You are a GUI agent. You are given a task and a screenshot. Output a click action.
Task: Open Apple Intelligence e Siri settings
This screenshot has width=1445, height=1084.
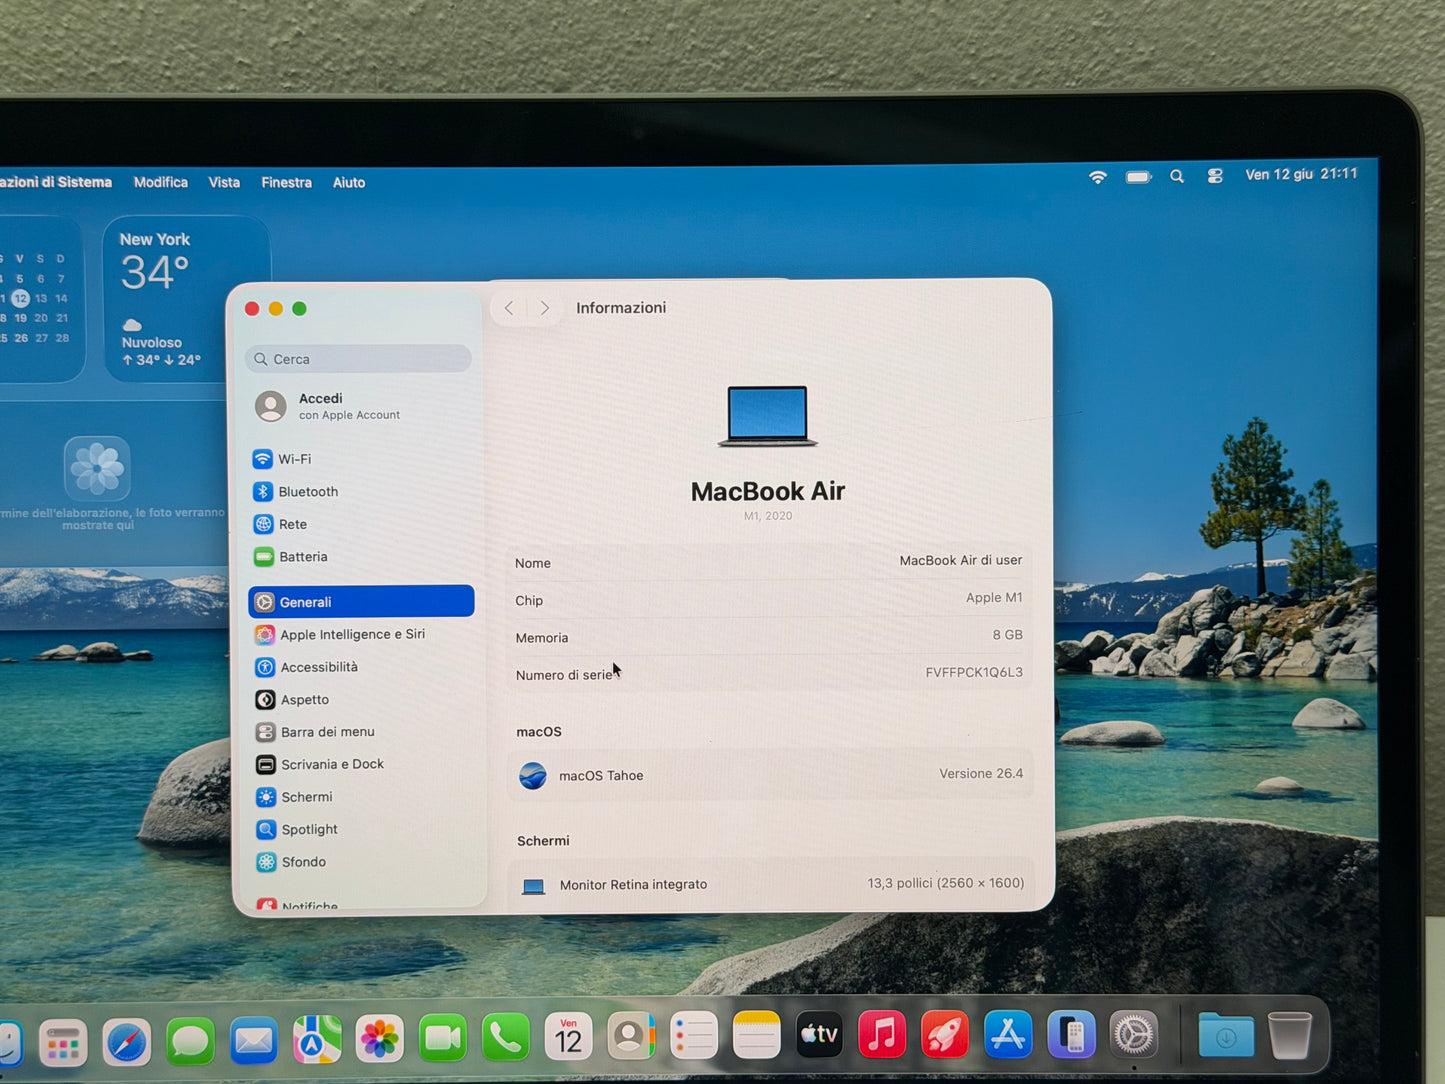pos(361,634)
